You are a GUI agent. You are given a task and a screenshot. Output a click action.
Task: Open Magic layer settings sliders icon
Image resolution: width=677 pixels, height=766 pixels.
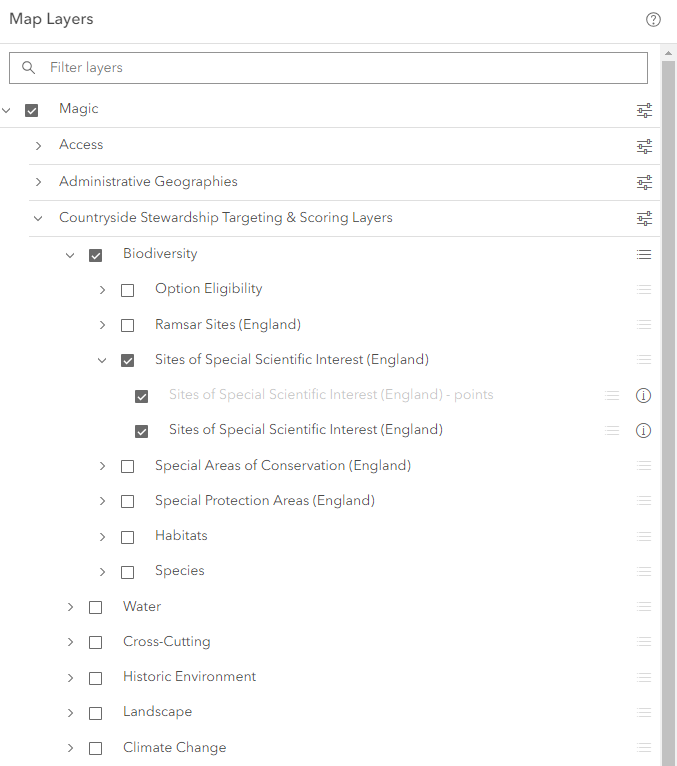(x=644, y=110)
